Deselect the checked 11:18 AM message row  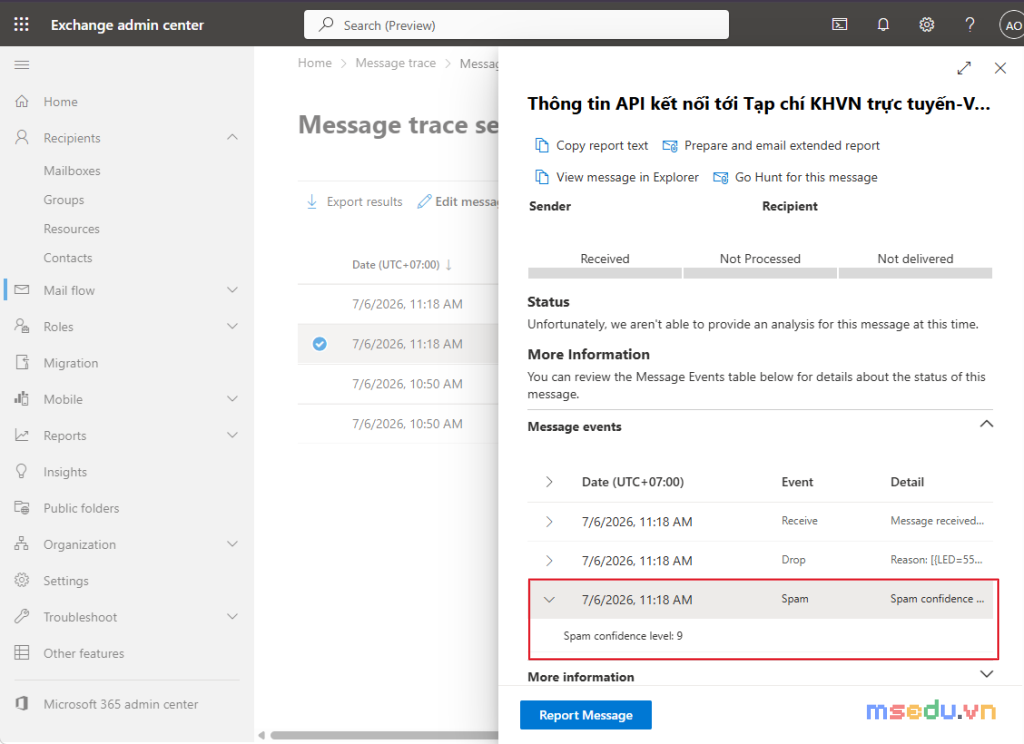(x=319, y=344)
